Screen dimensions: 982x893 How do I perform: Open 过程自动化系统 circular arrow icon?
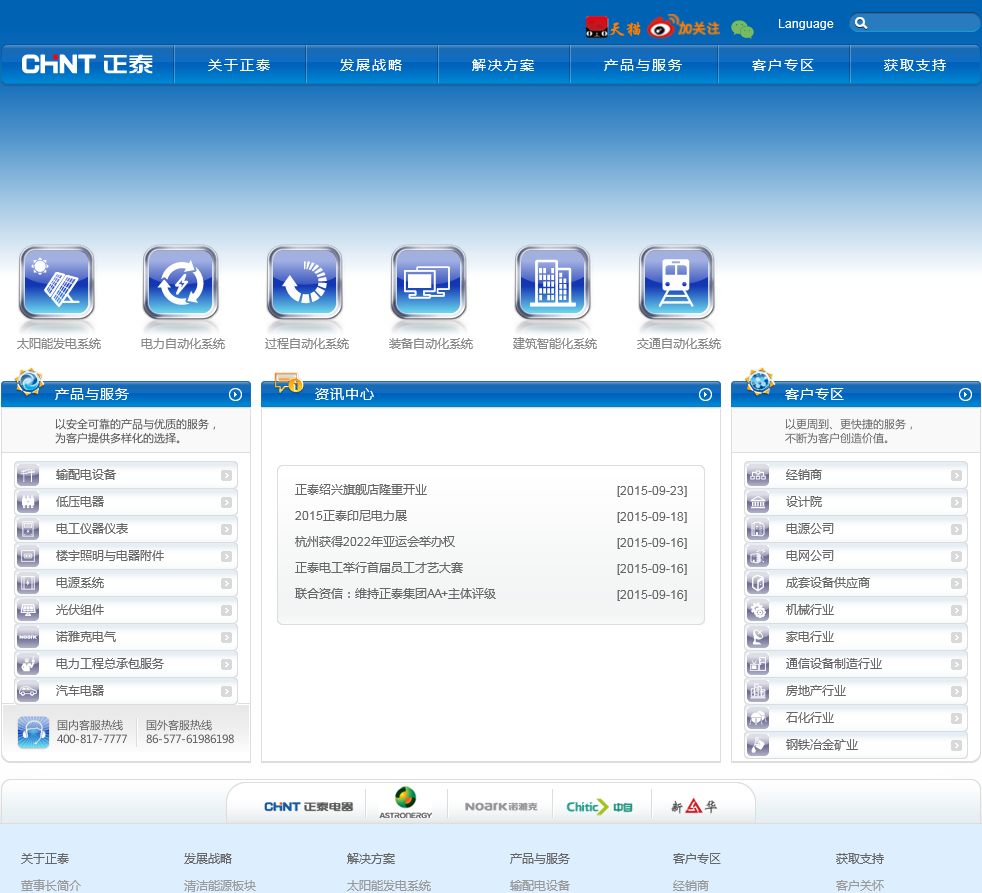(x=305, y=283)
